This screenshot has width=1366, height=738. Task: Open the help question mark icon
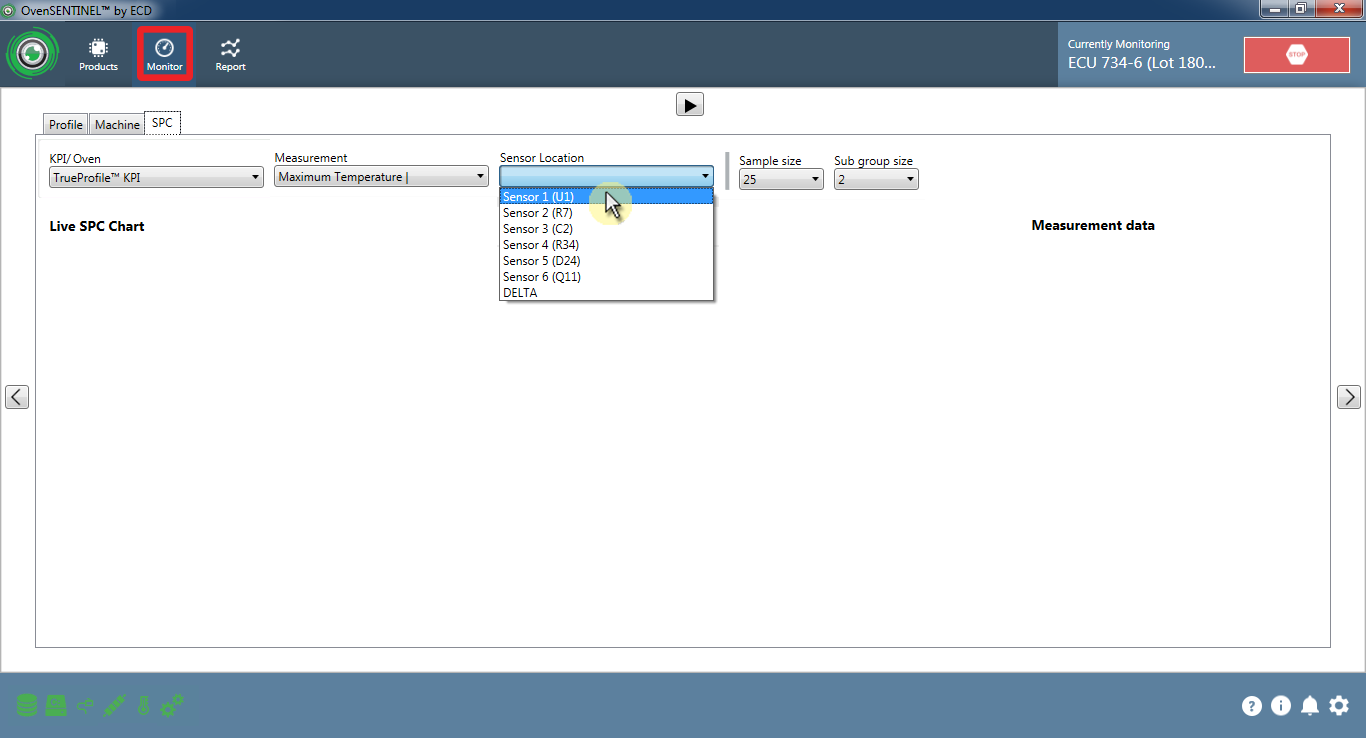click(x=1252, y=706)
